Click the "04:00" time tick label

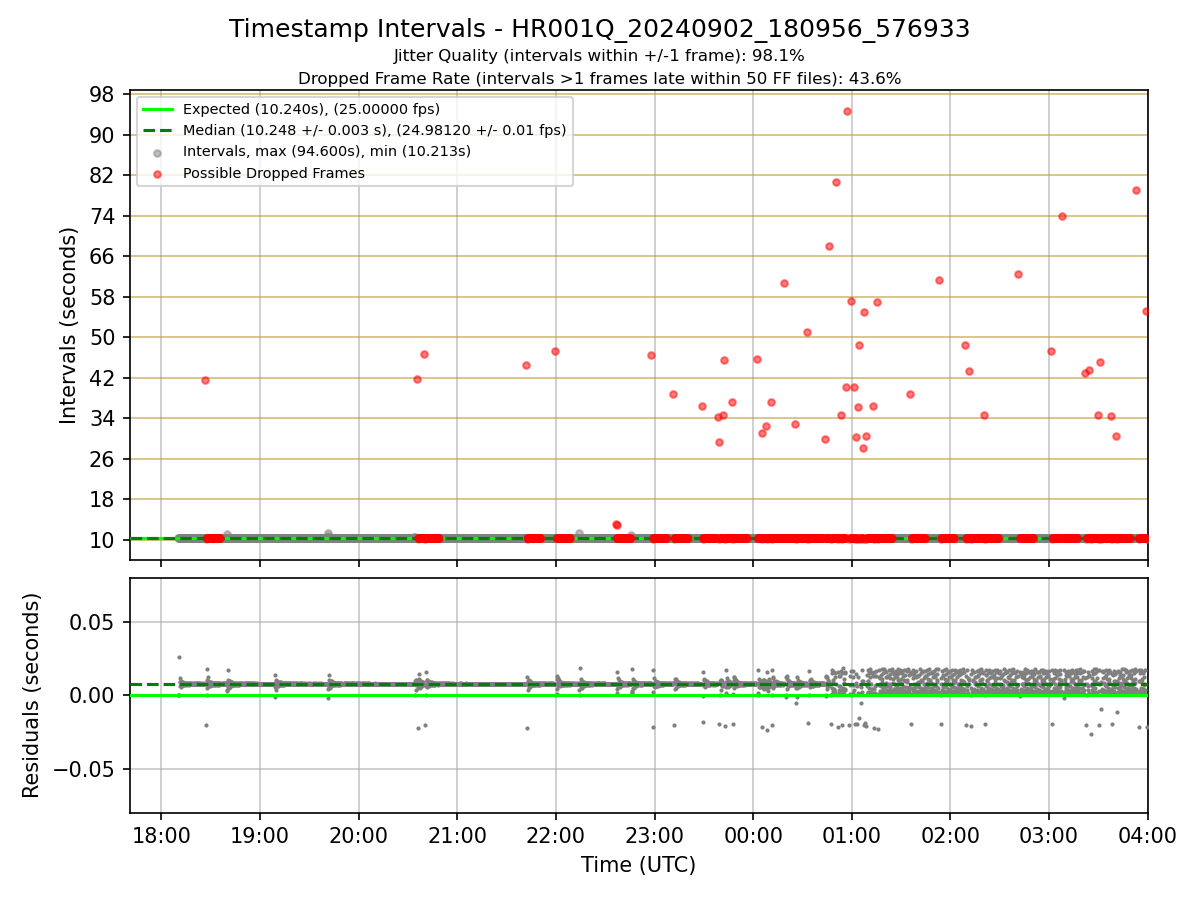[x=1147, y=835]
